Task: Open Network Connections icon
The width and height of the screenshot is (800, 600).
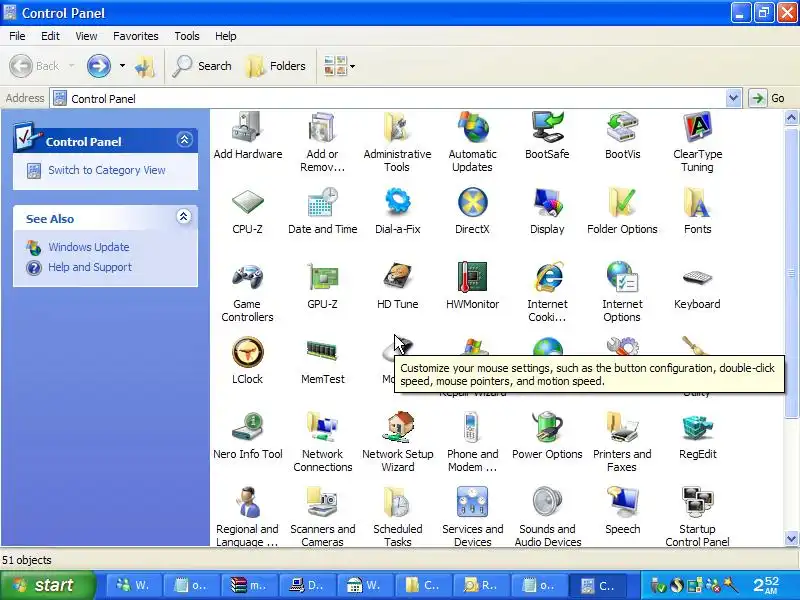Action: click(x=322, y=442)
